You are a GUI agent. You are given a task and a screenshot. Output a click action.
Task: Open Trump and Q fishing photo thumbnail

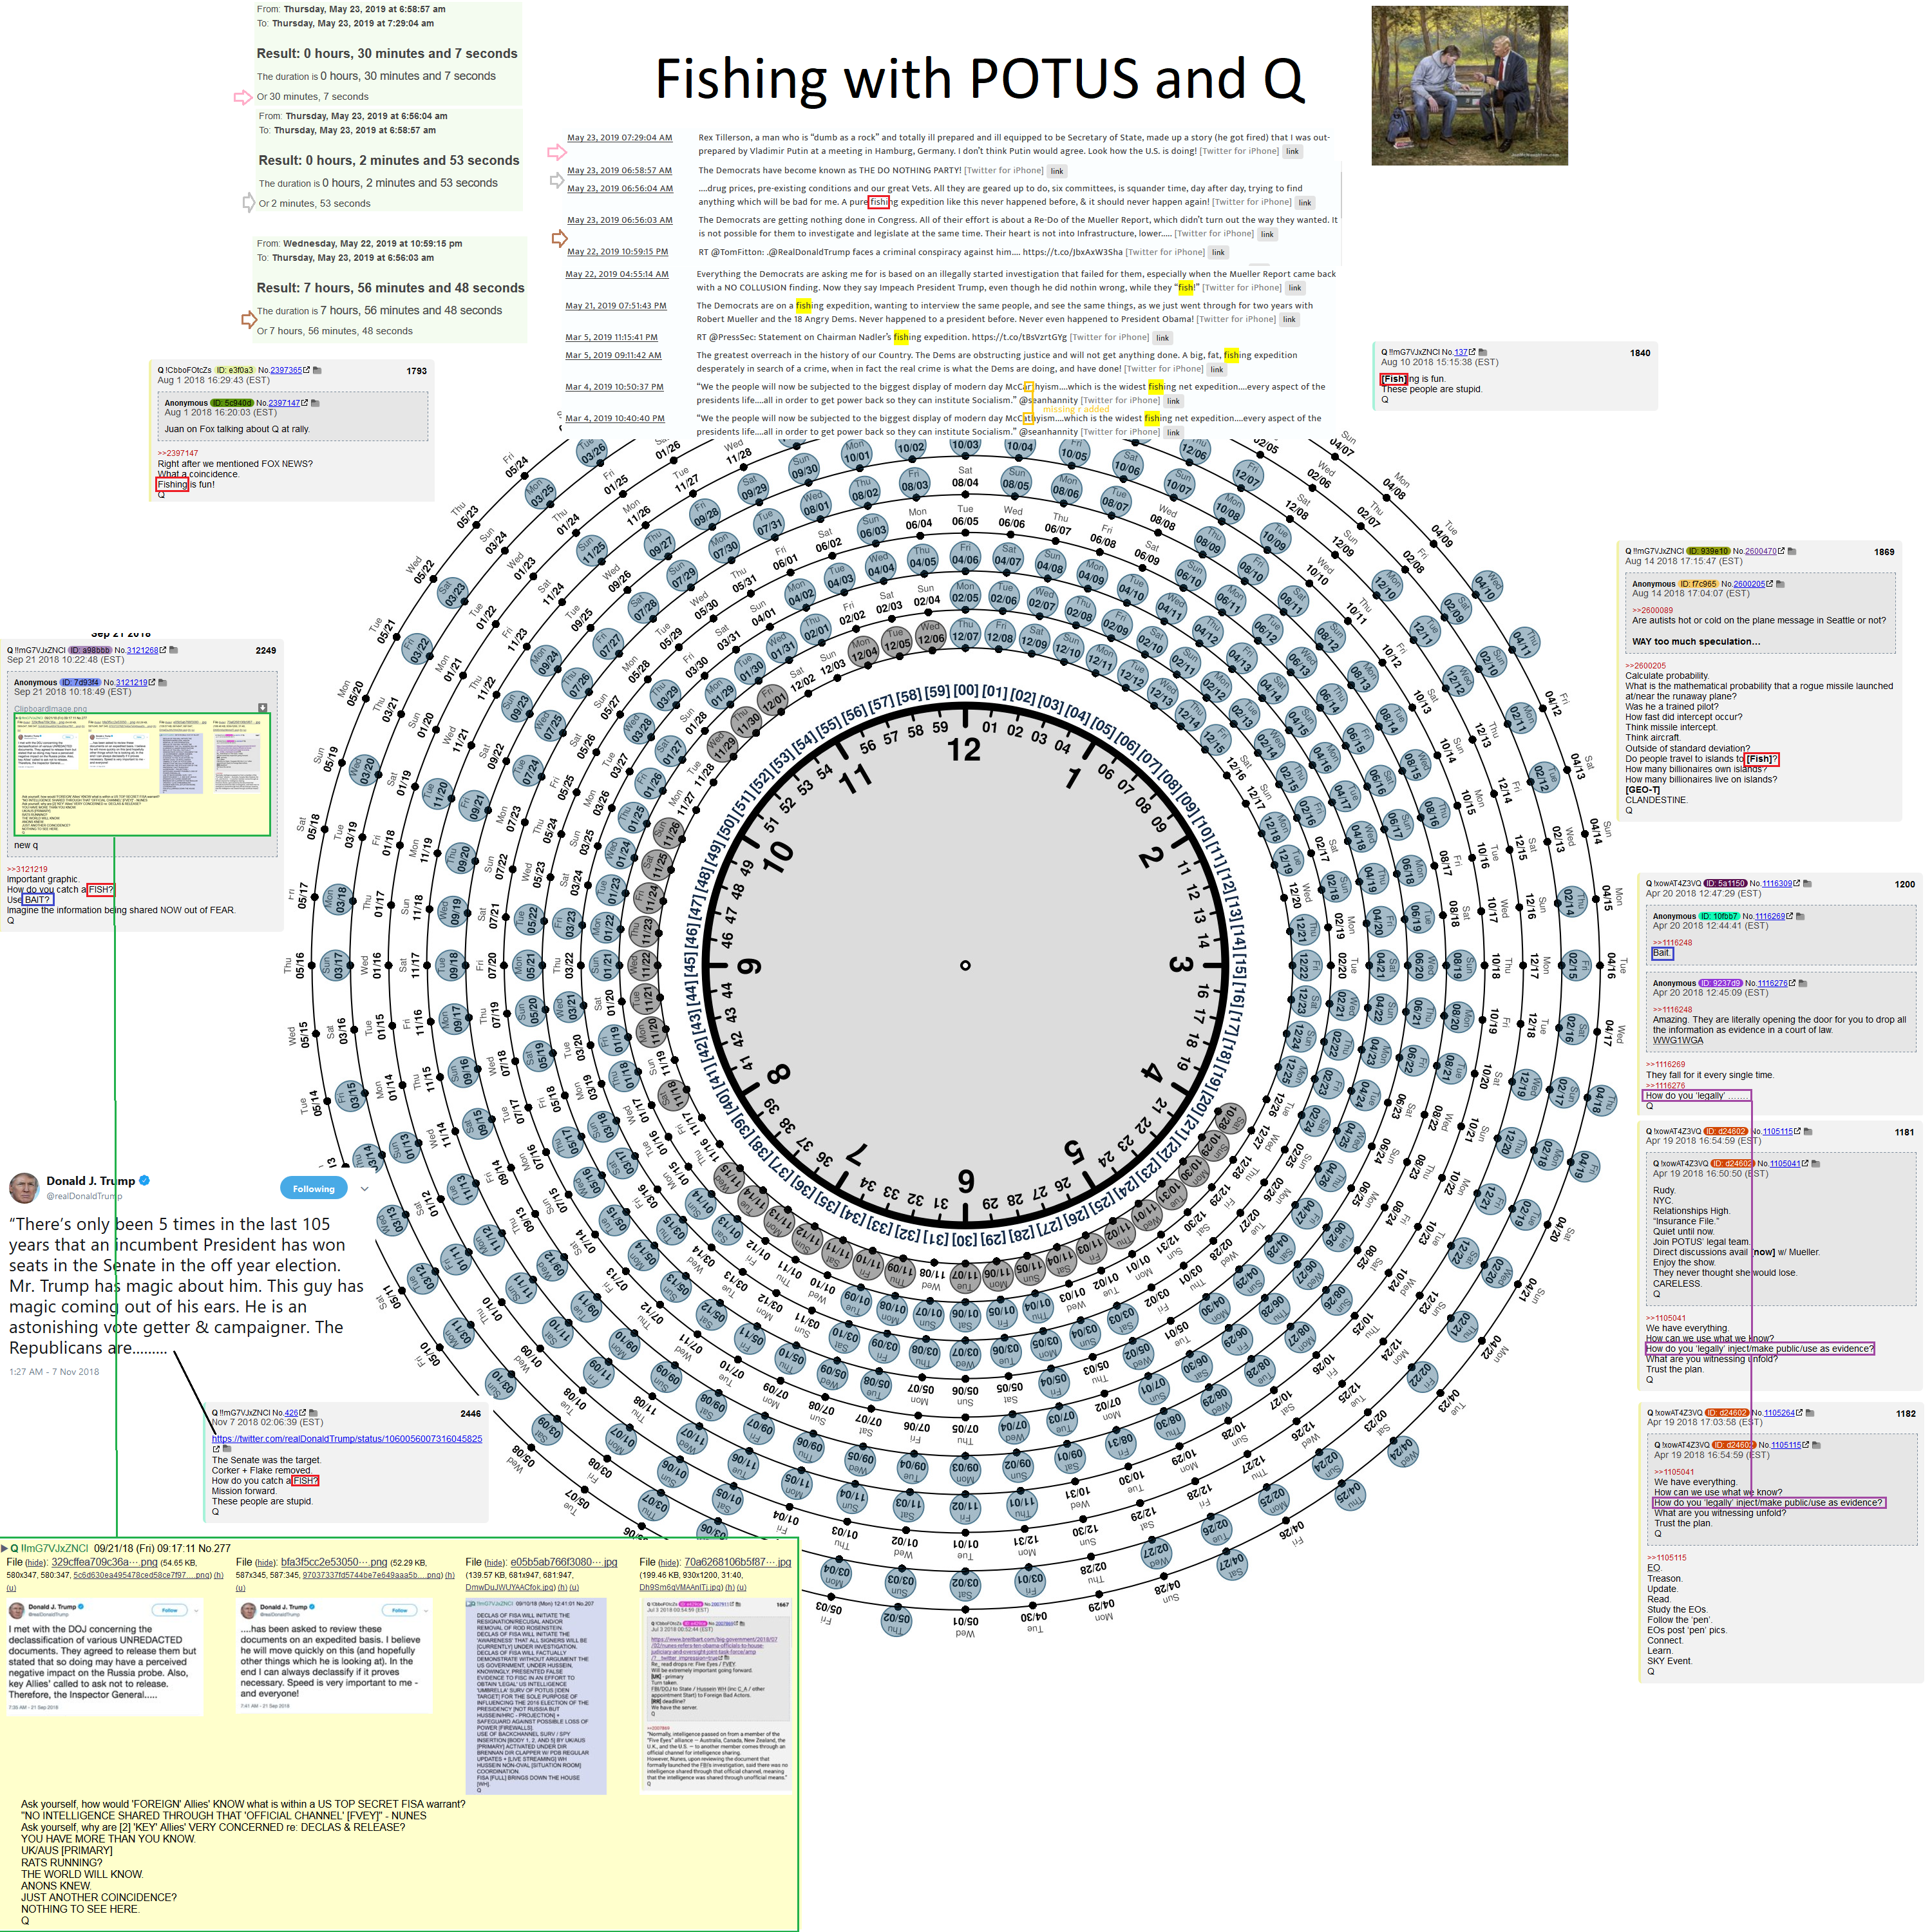[1469, 86]
